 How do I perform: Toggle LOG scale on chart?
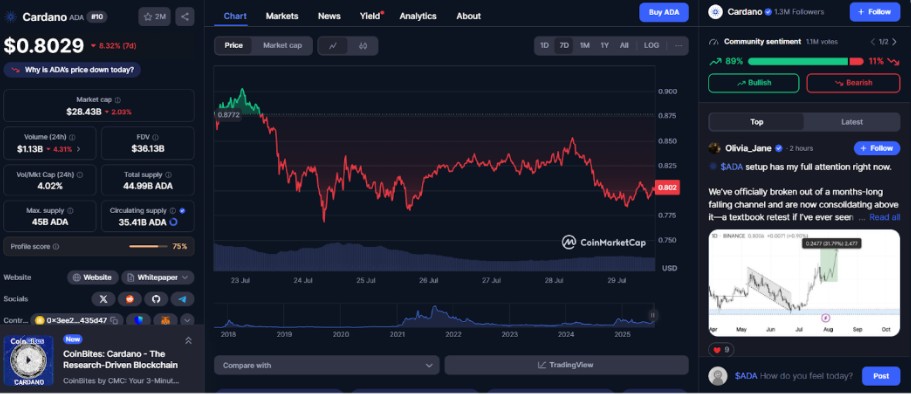pyautogui.click(x=651, y=45)
